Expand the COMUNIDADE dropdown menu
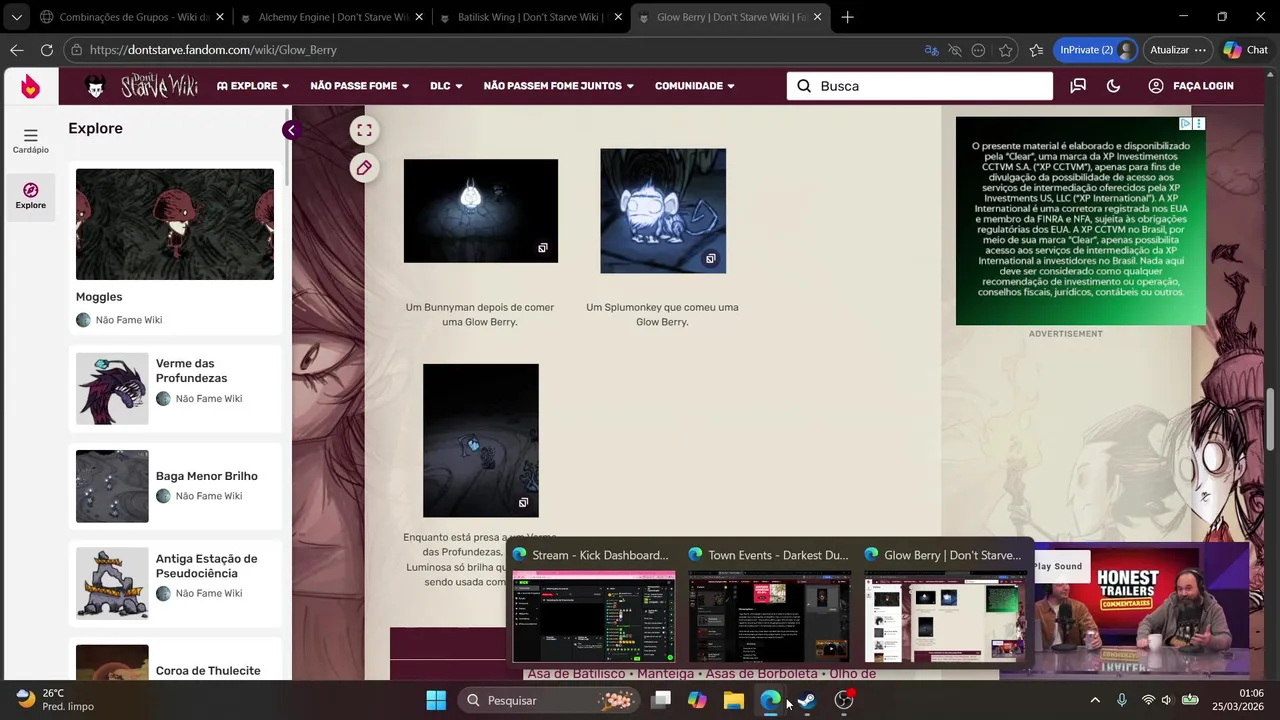Screen dimensions: 1280x720 pyautogui.click(x=695, y=86)
